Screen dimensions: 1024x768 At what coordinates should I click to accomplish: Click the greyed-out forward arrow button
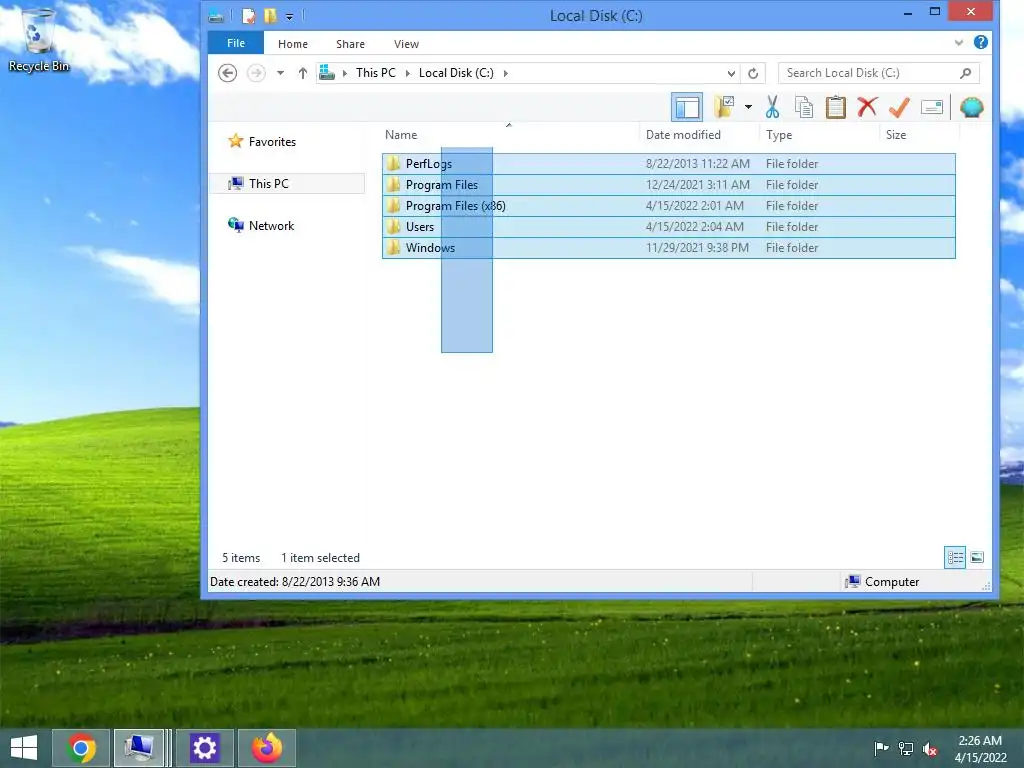[x=256, y=72]
